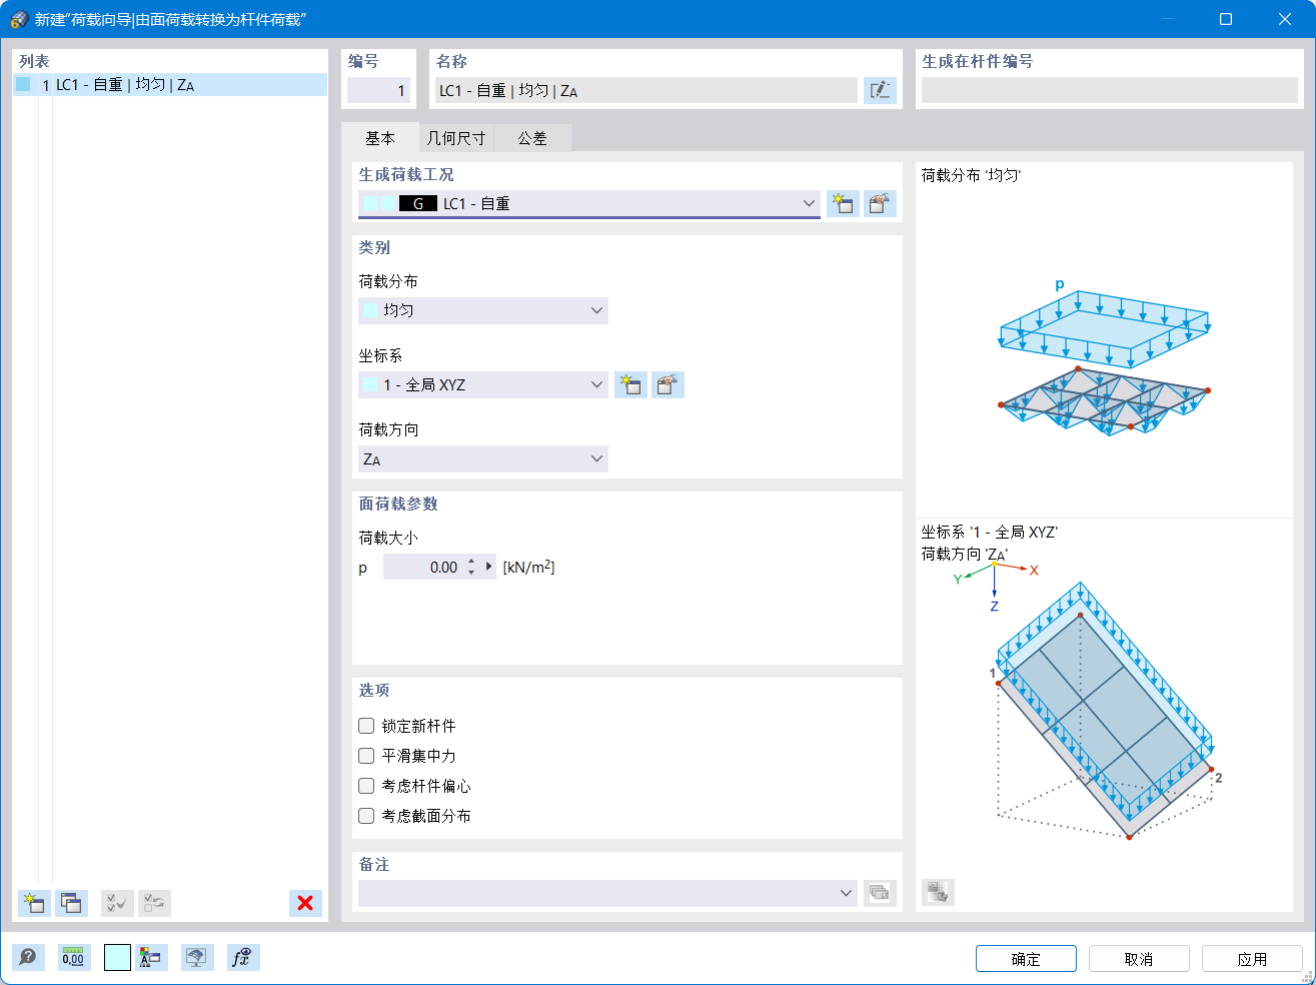
Task: Click the uniform load distribution preview image
Action: [1104, 356]
